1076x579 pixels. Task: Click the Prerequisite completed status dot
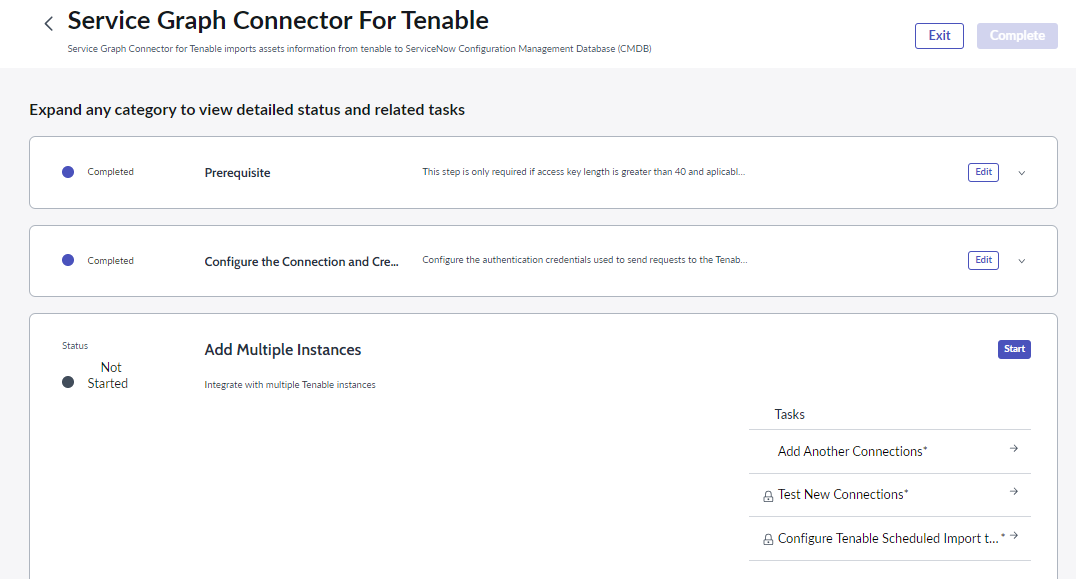point(68,172)
